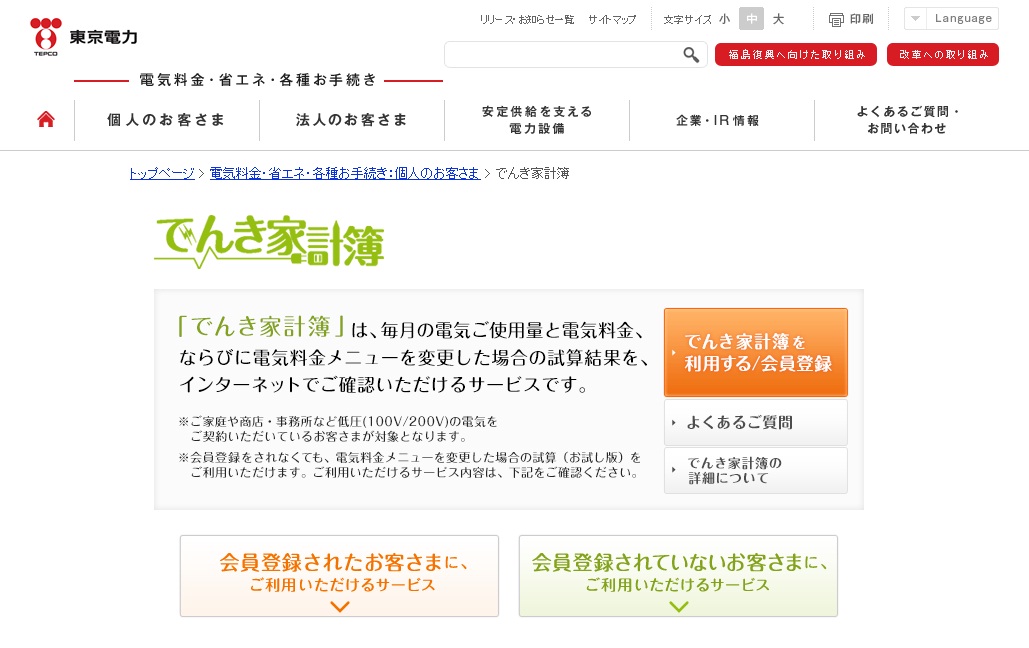This screenshot has height=648, width=1029.
Task: Go to the red home icon
Action: pos(46,119)
